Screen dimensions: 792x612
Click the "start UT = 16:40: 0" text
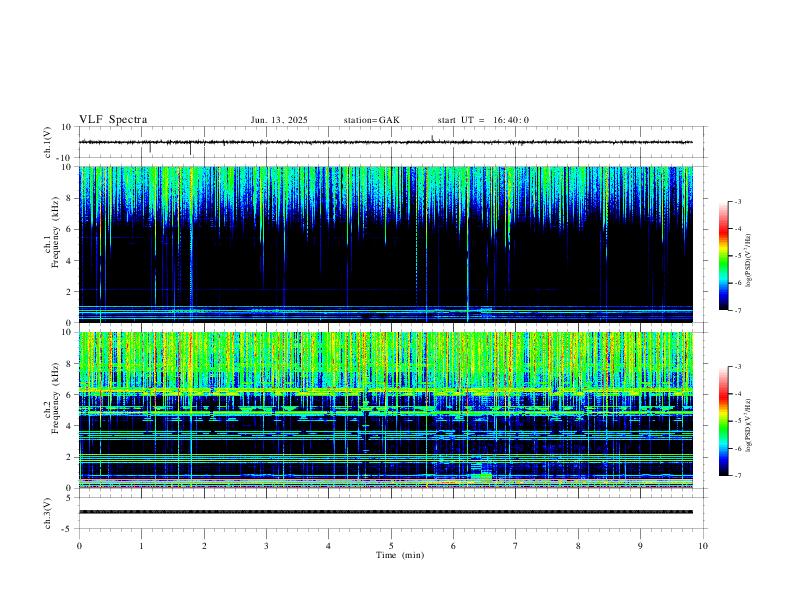click(x=483, y=120)
